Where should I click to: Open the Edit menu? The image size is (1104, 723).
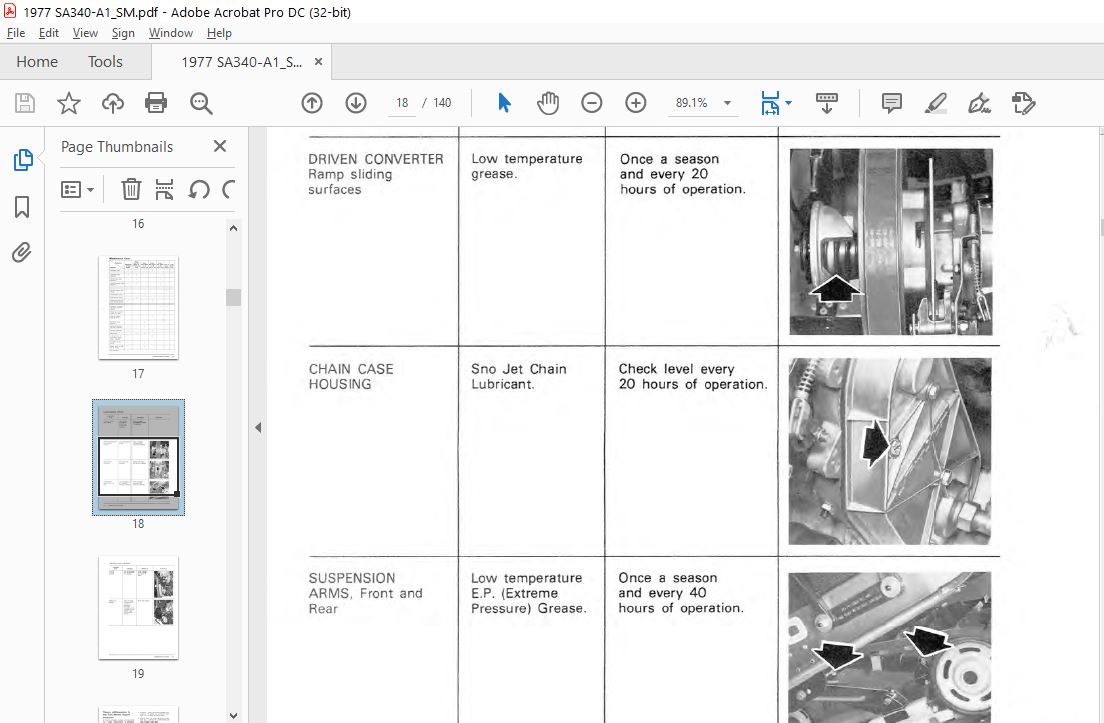tap(49, 33)
